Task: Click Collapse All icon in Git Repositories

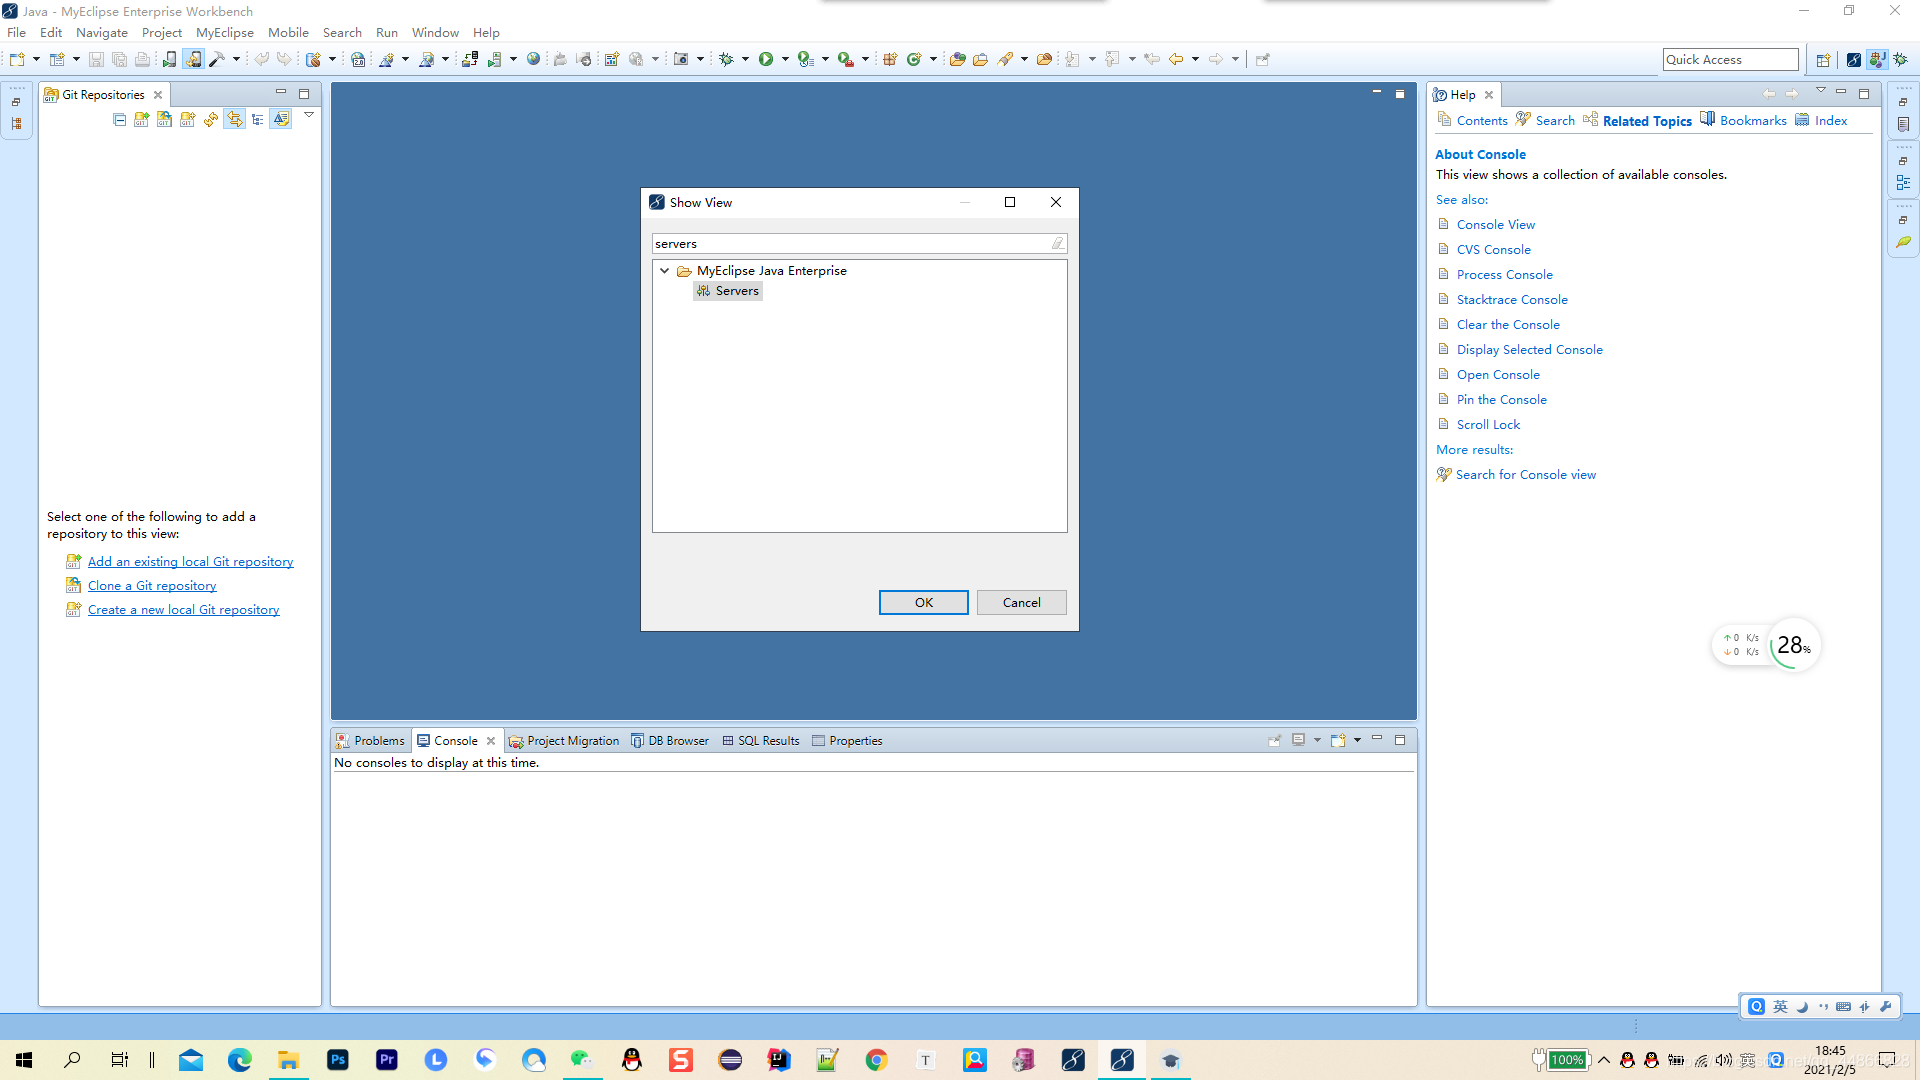Action: pyautogui.click(x=120, y=119)
